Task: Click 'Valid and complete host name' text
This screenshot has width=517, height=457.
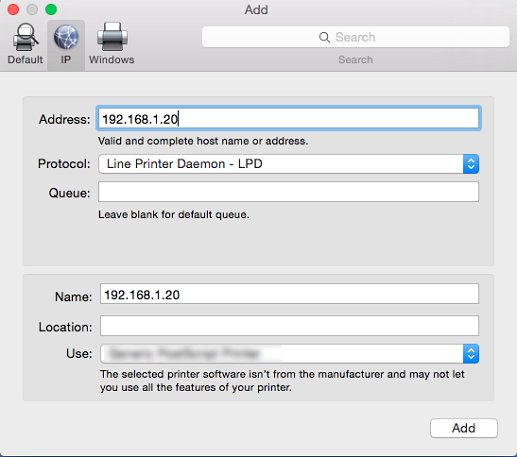Action: tap(203, 141)
